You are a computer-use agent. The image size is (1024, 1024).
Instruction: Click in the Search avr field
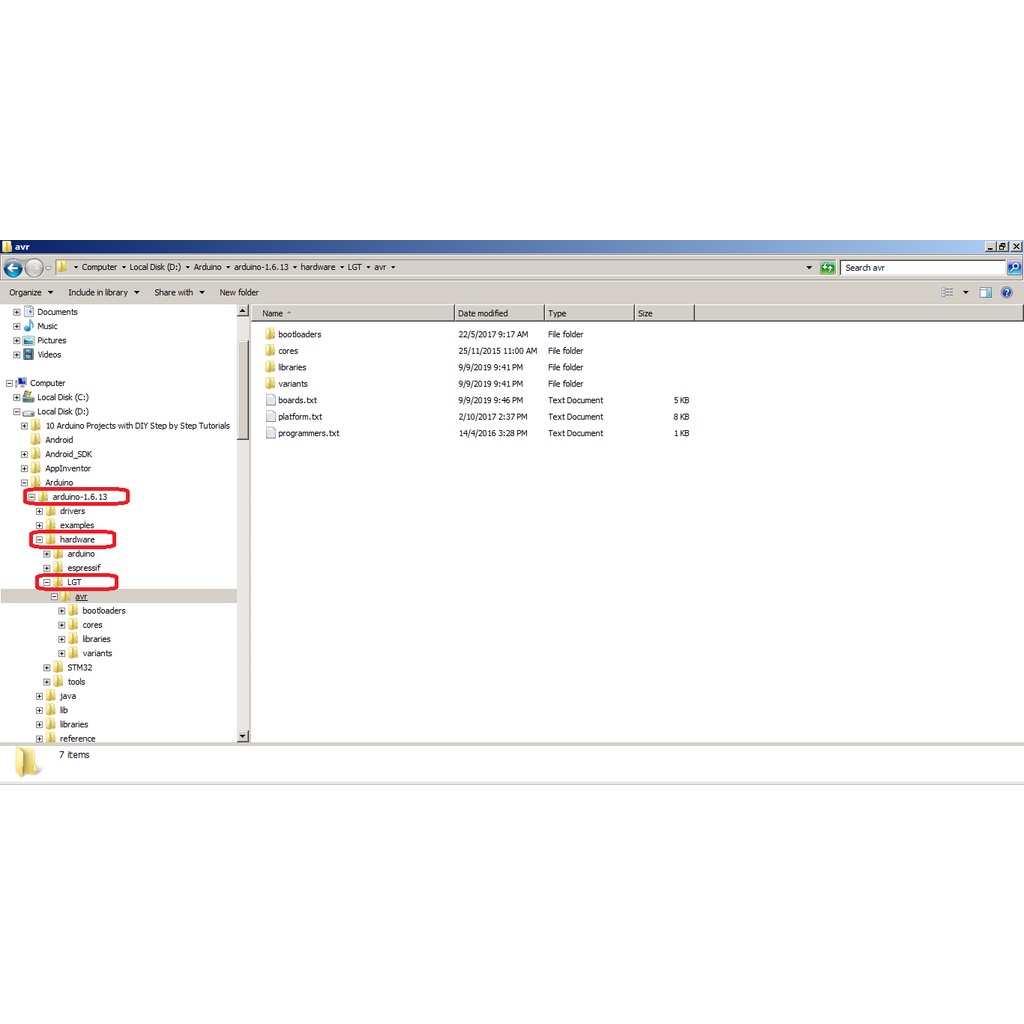pyautogui.click(x=920, y=268)
